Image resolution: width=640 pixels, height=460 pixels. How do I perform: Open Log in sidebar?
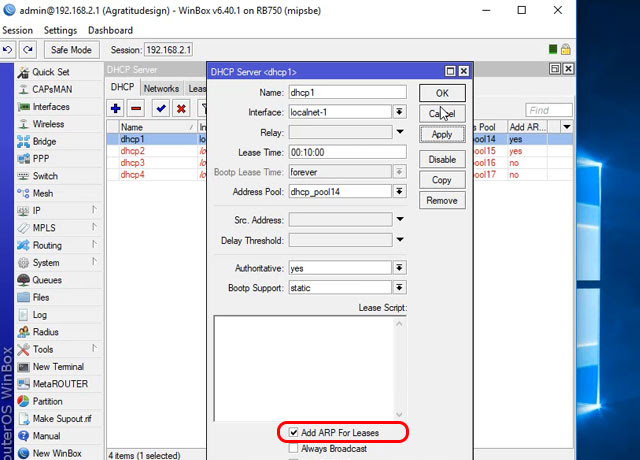pos(39,315)
